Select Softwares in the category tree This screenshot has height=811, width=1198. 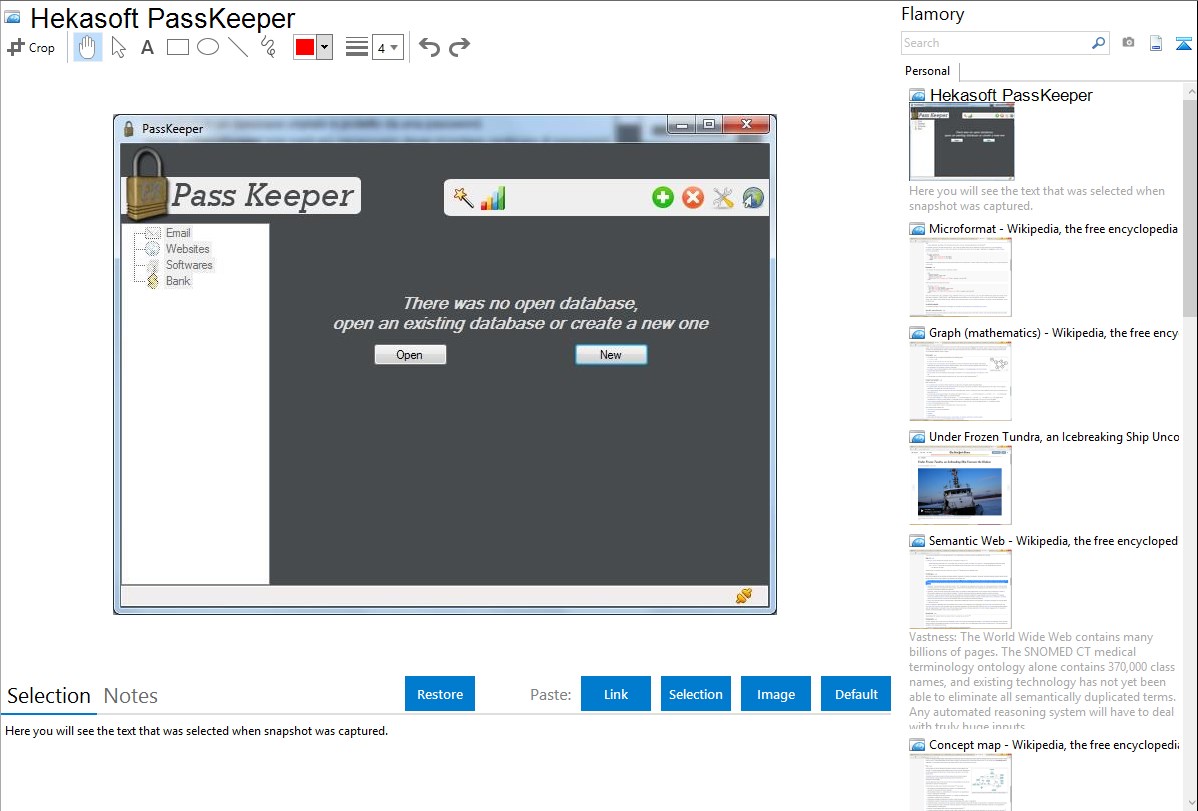point(189,264)
